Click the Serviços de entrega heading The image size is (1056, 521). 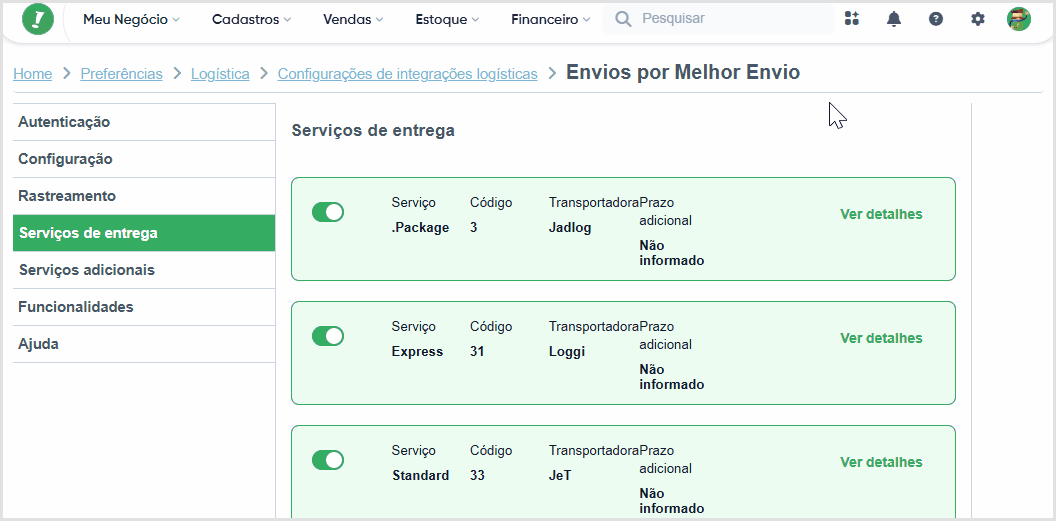pos(373,131)
